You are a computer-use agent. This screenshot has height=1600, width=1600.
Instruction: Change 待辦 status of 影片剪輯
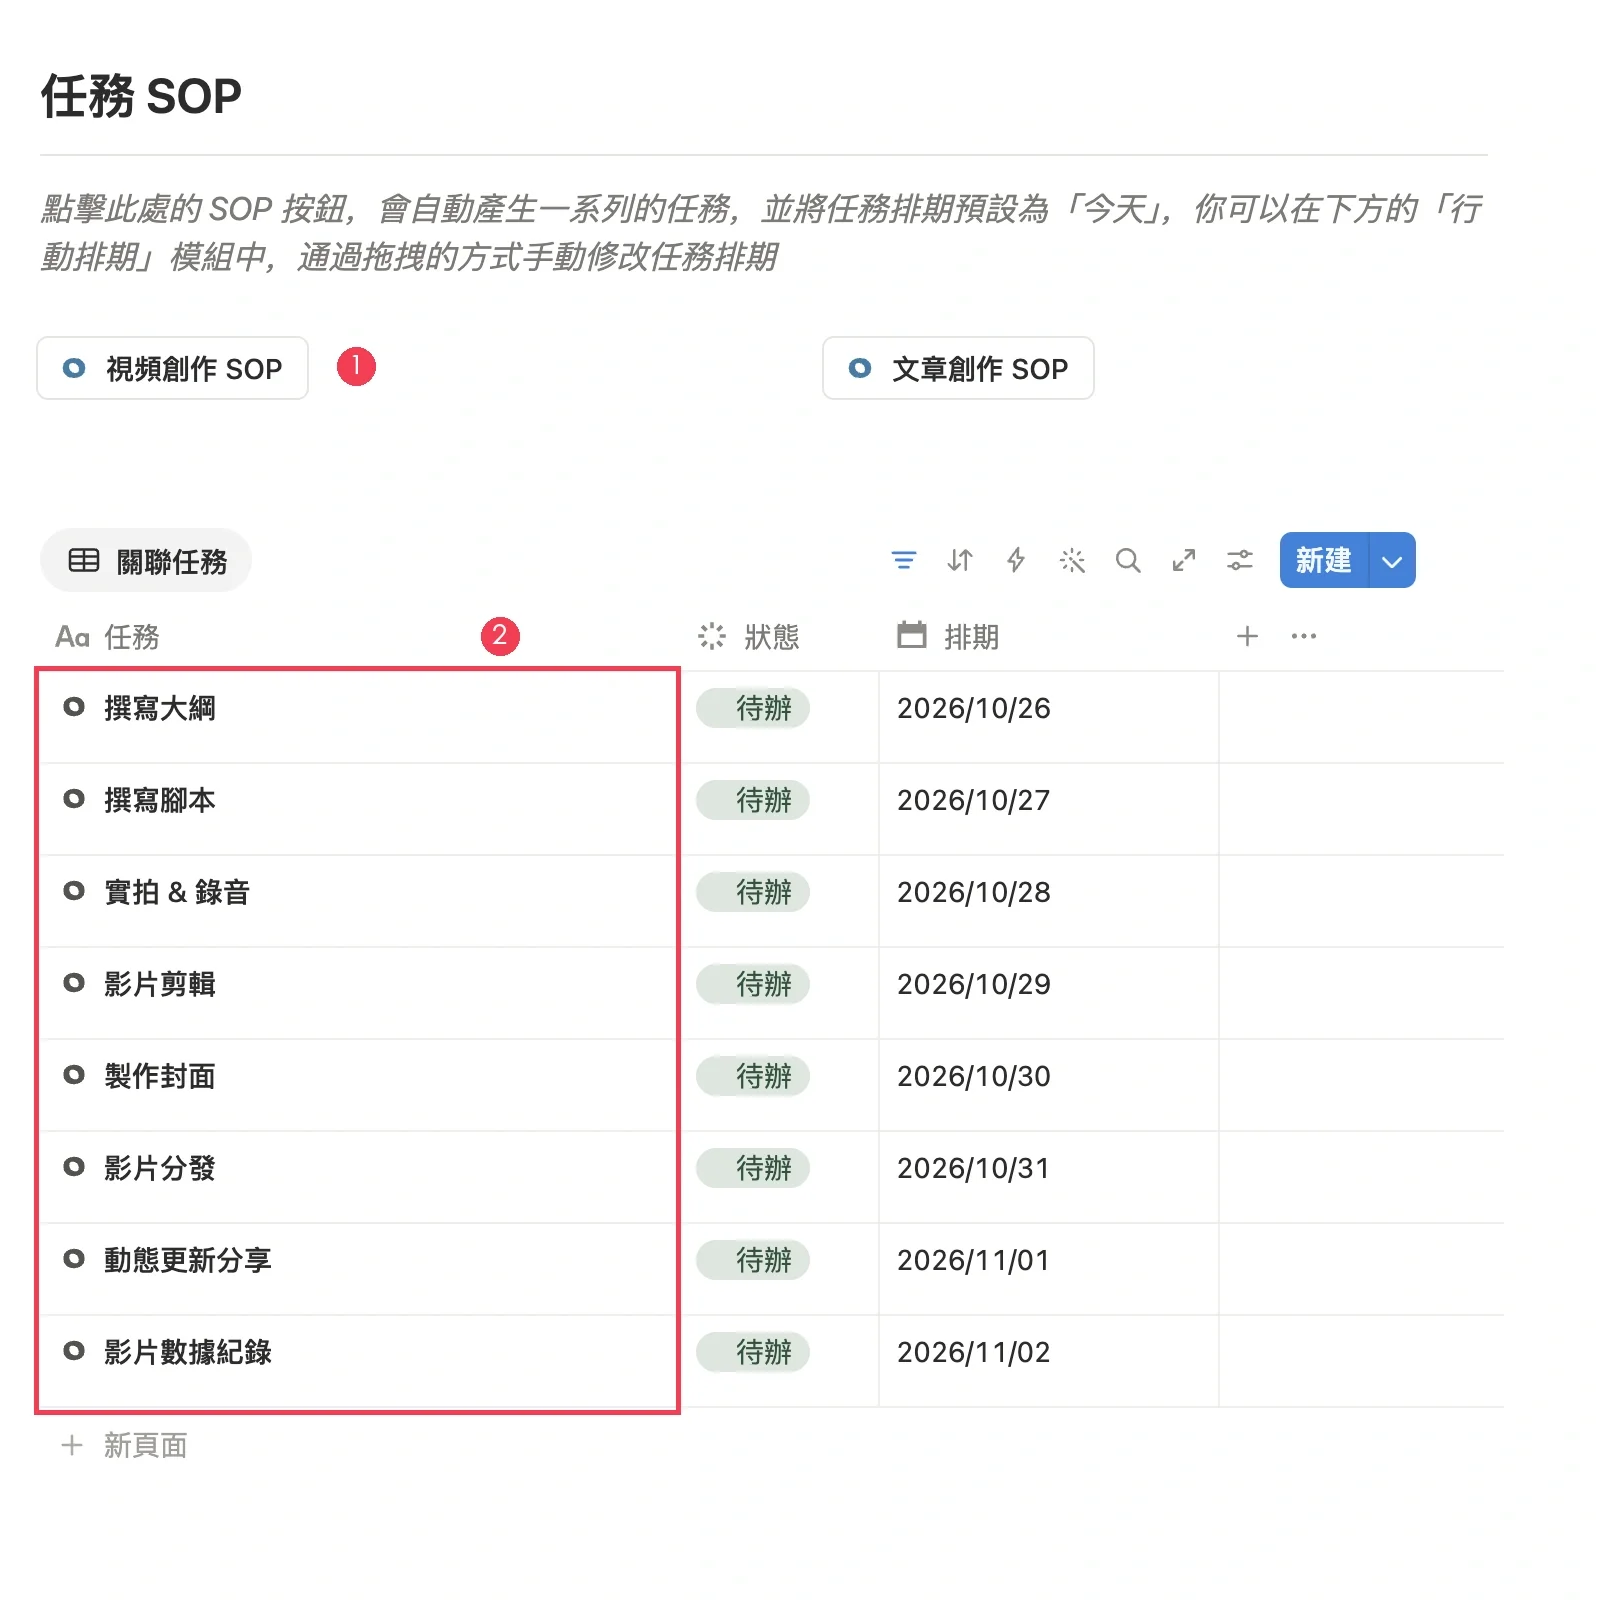tap(753, 984)
